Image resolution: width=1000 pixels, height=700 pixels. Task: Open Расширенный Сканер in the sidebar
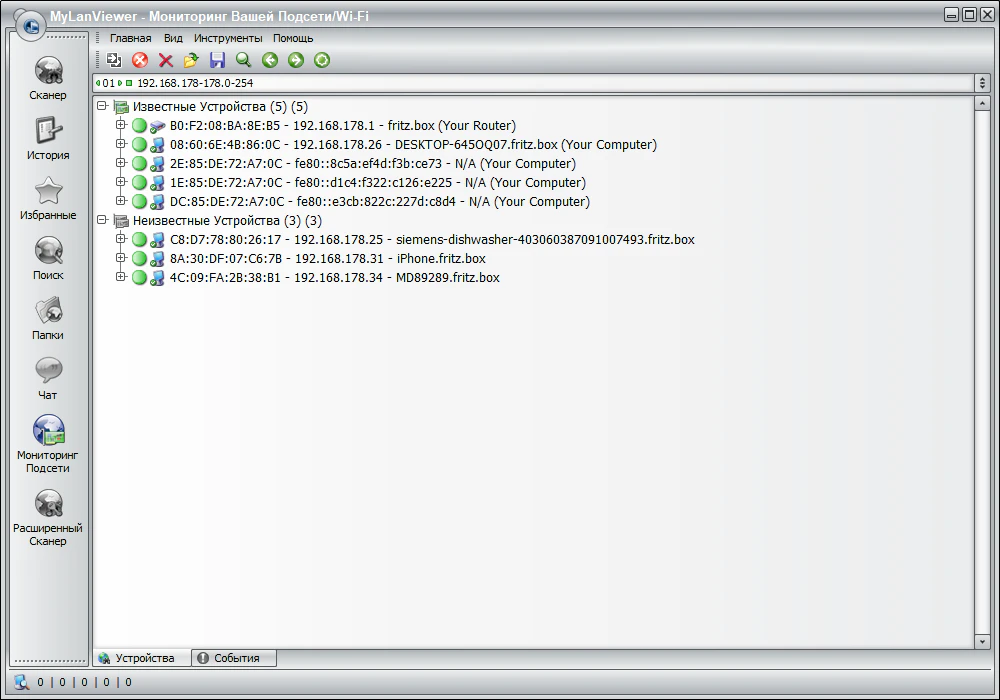[x=48, y=516]
